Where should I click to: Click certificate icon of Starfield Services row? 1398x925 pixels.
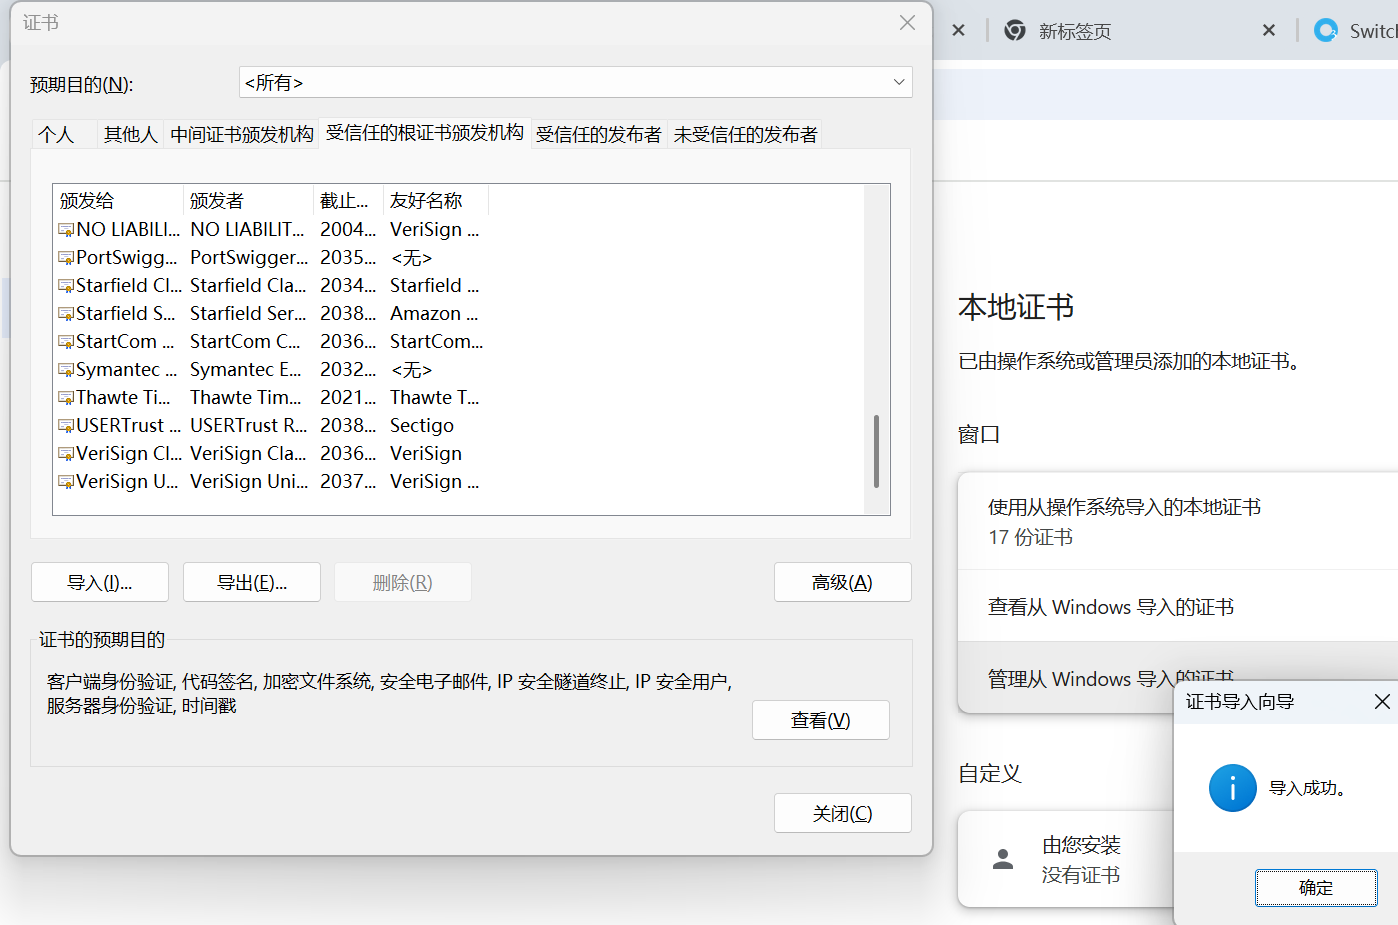point(66,314)
